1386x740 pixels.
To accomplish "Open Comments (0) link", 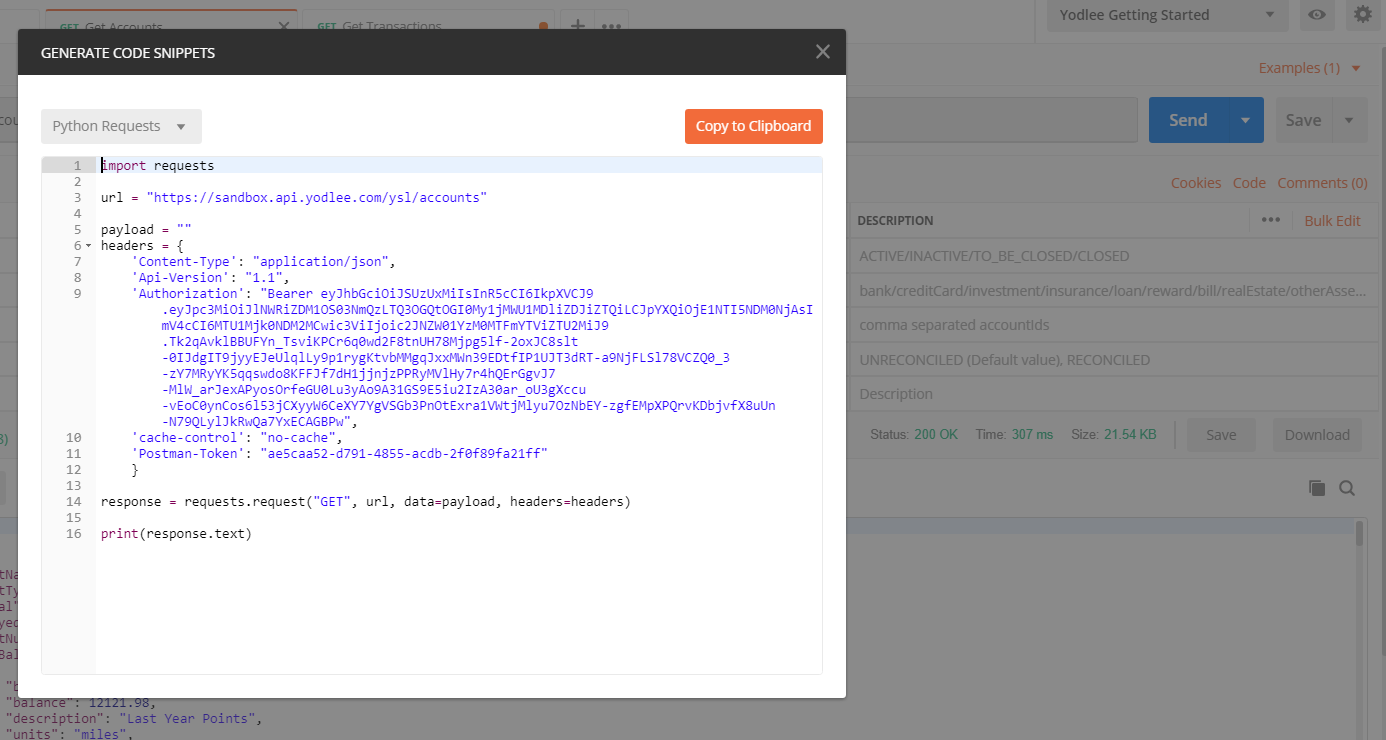I will tap(1322, 183).
